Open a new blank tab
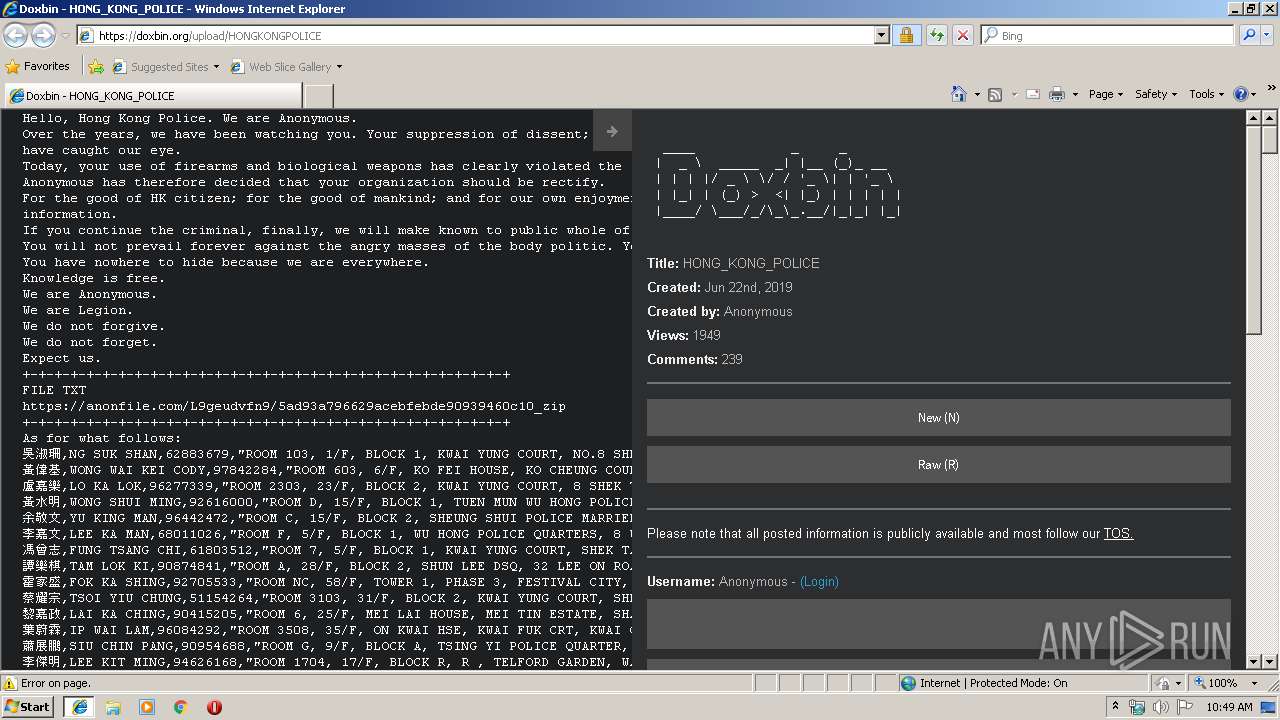Screen dimensions: 1280x720 pos(318,96)
